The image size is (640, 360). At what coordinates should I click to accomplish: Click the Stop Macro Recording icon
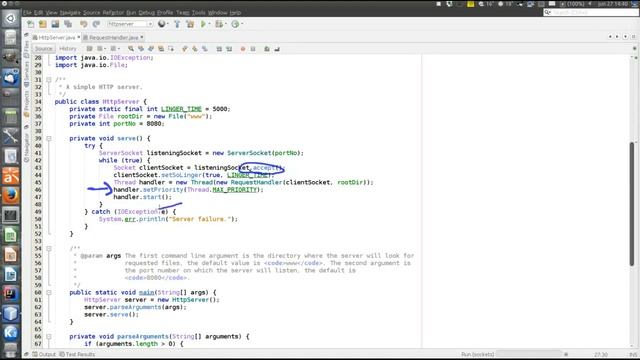[x=253, y=49]
